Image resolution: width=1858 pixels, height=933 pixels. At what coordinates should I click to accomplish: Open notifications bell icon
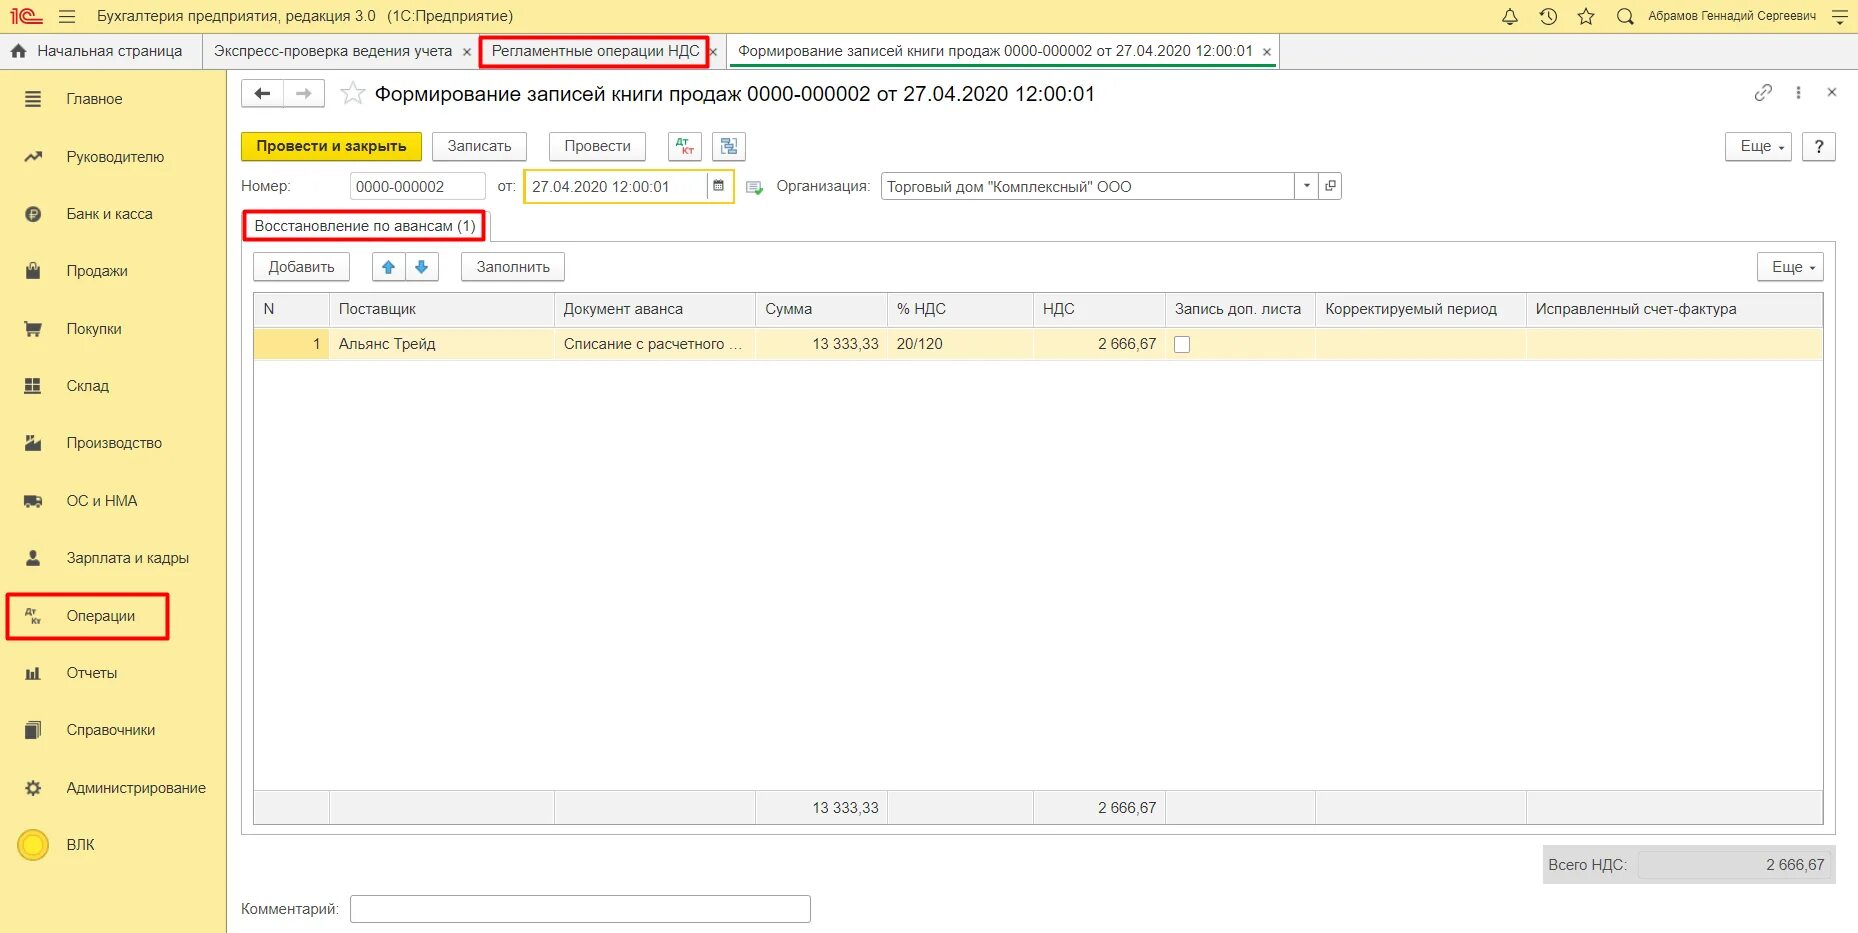1510,16
